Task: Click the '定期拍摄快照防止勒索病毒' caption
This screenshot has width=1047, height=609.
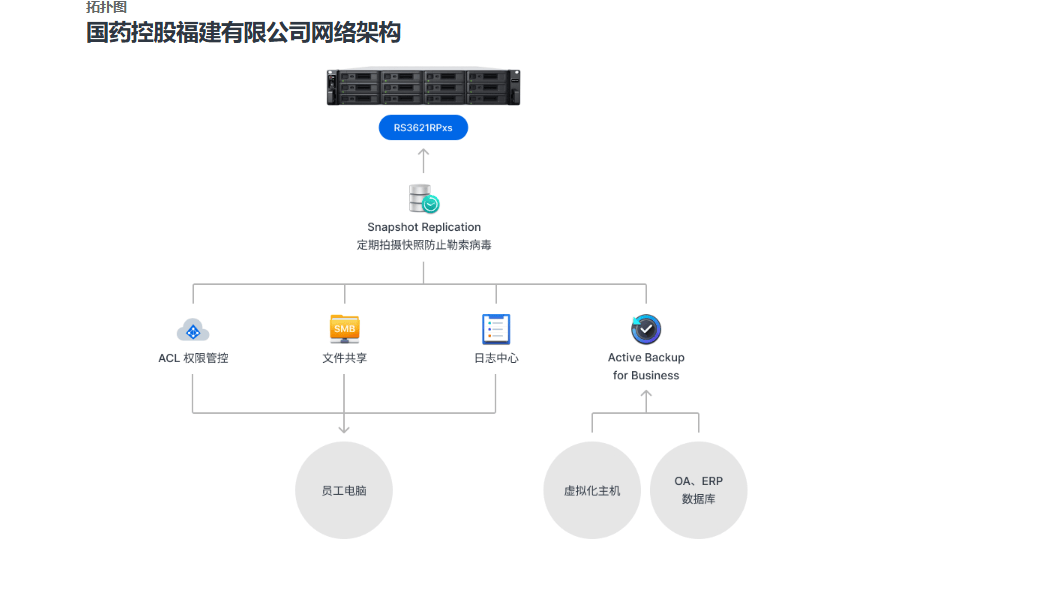Action: tap(424, 245)
